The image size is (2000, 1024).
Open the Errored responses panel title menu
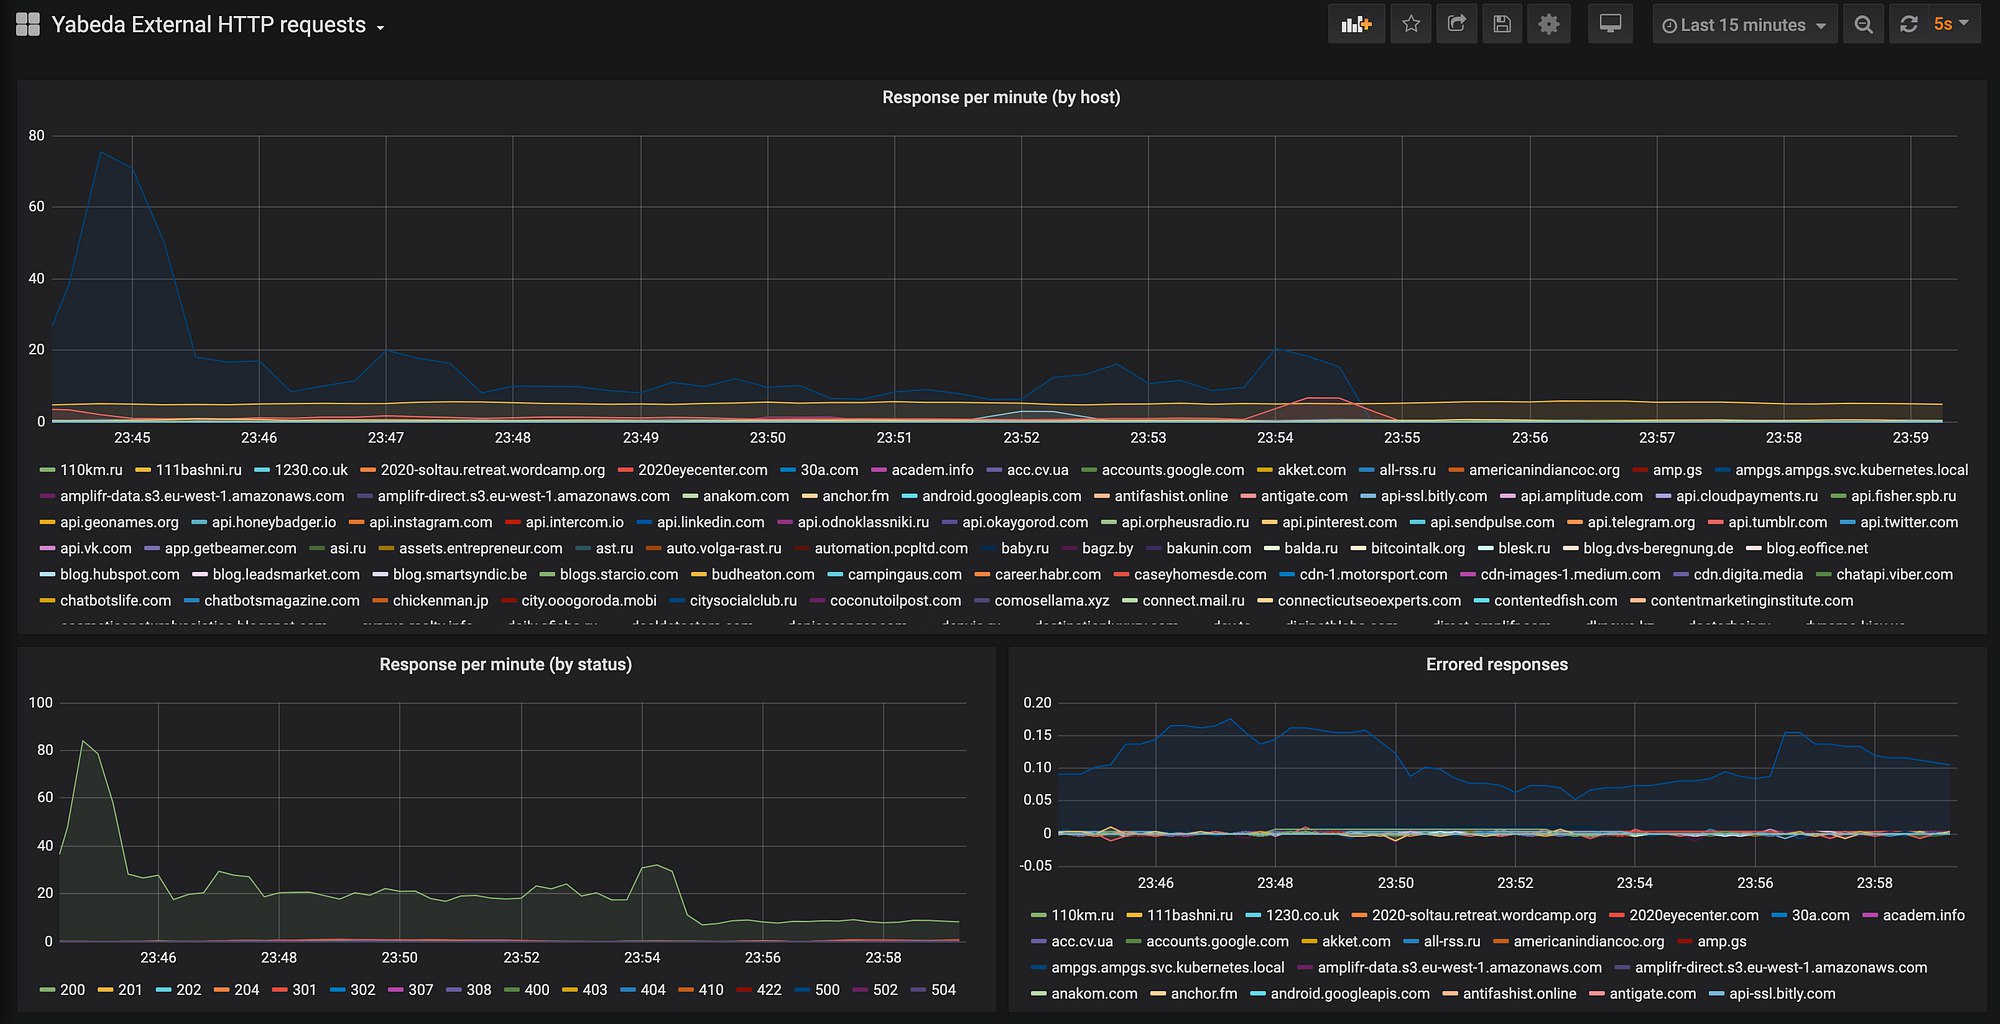tap(1497, 664)
